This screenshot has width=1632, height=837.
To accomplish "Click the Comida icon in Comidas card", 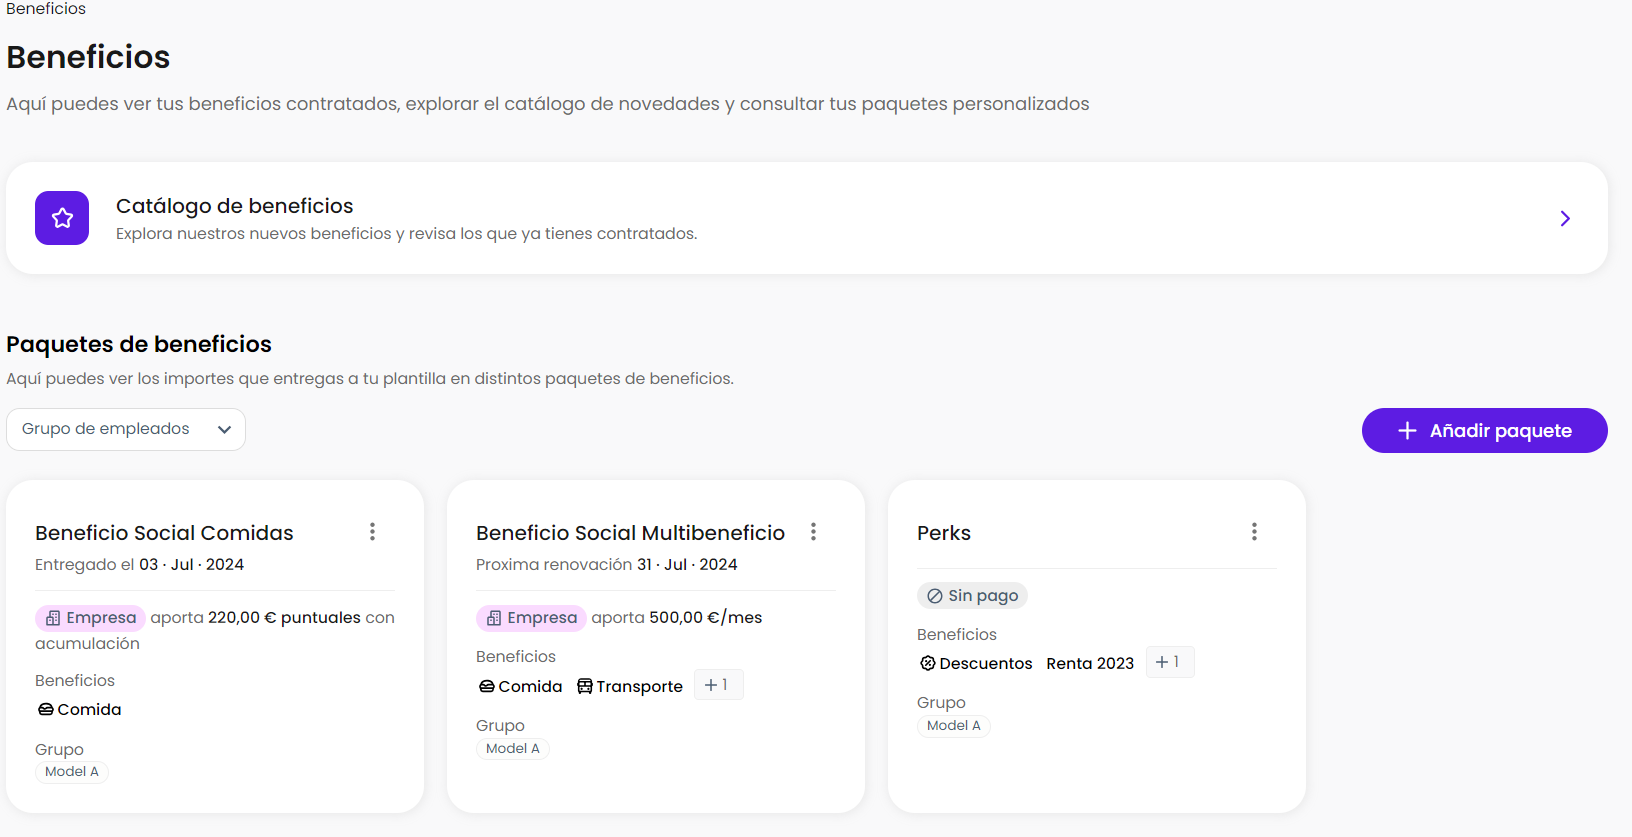I will click(46, 710).
